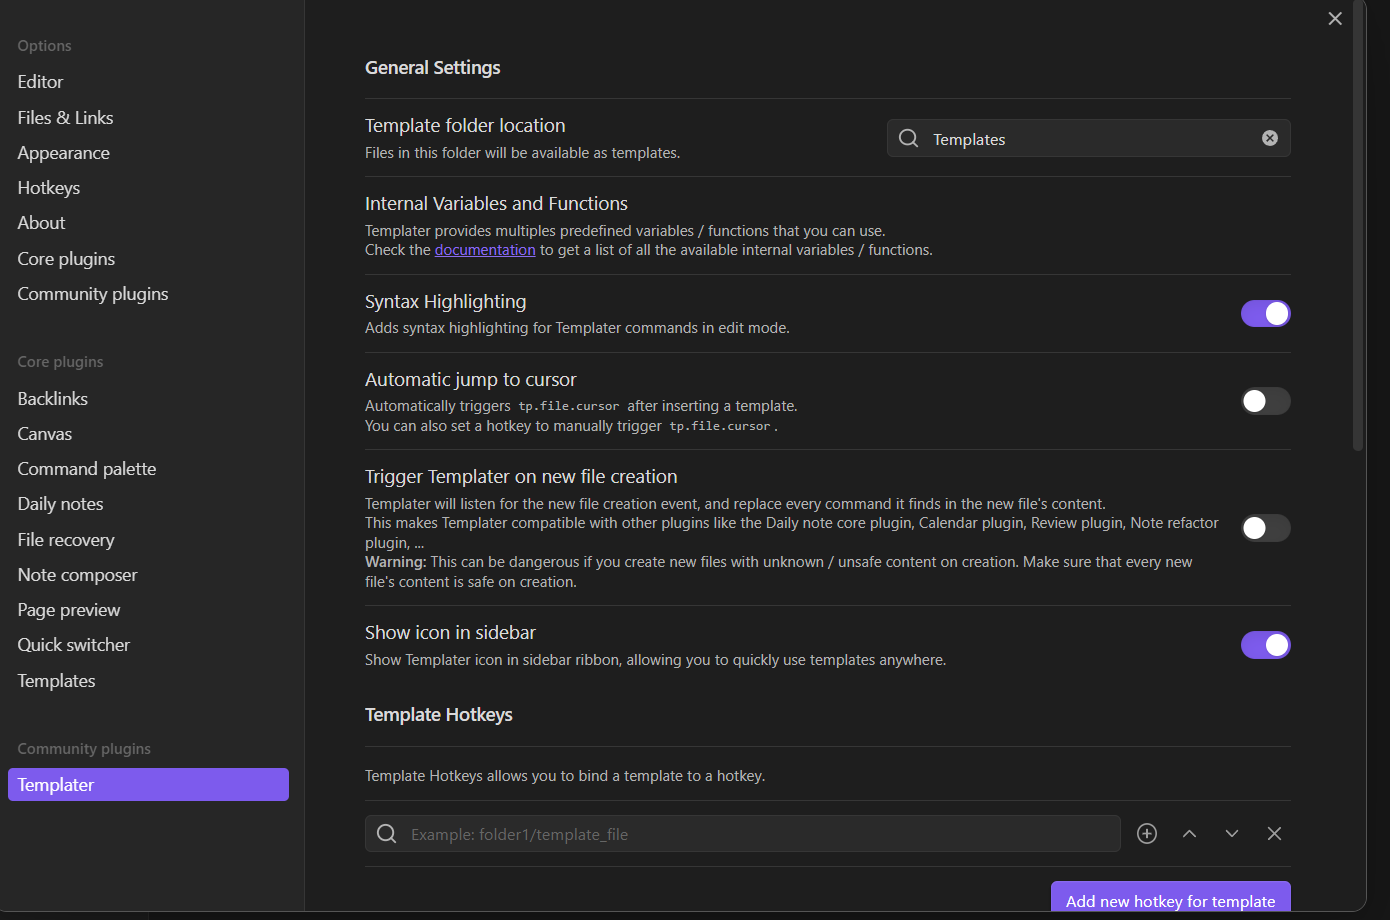The width and height of the screenshot is (1390, 920).
Task: Select Daily notes core plugin settings
Action: 61,504
